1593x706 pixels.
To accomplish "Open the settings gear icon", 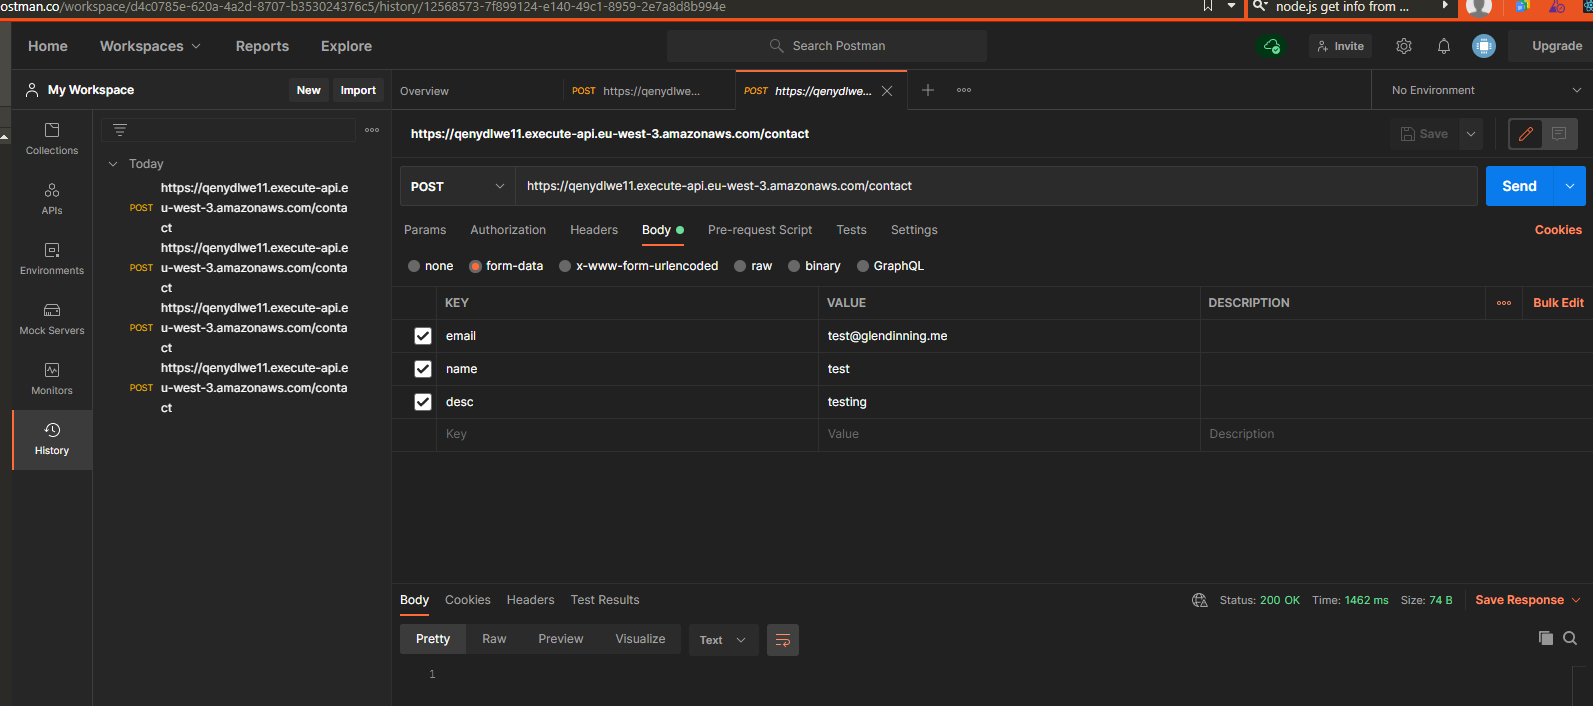I will click(1404, 46).
